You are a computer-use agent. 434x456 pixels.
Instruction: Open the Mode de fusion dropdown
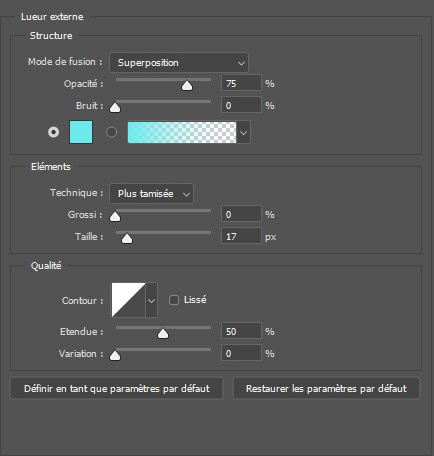(x=179, y=63)
